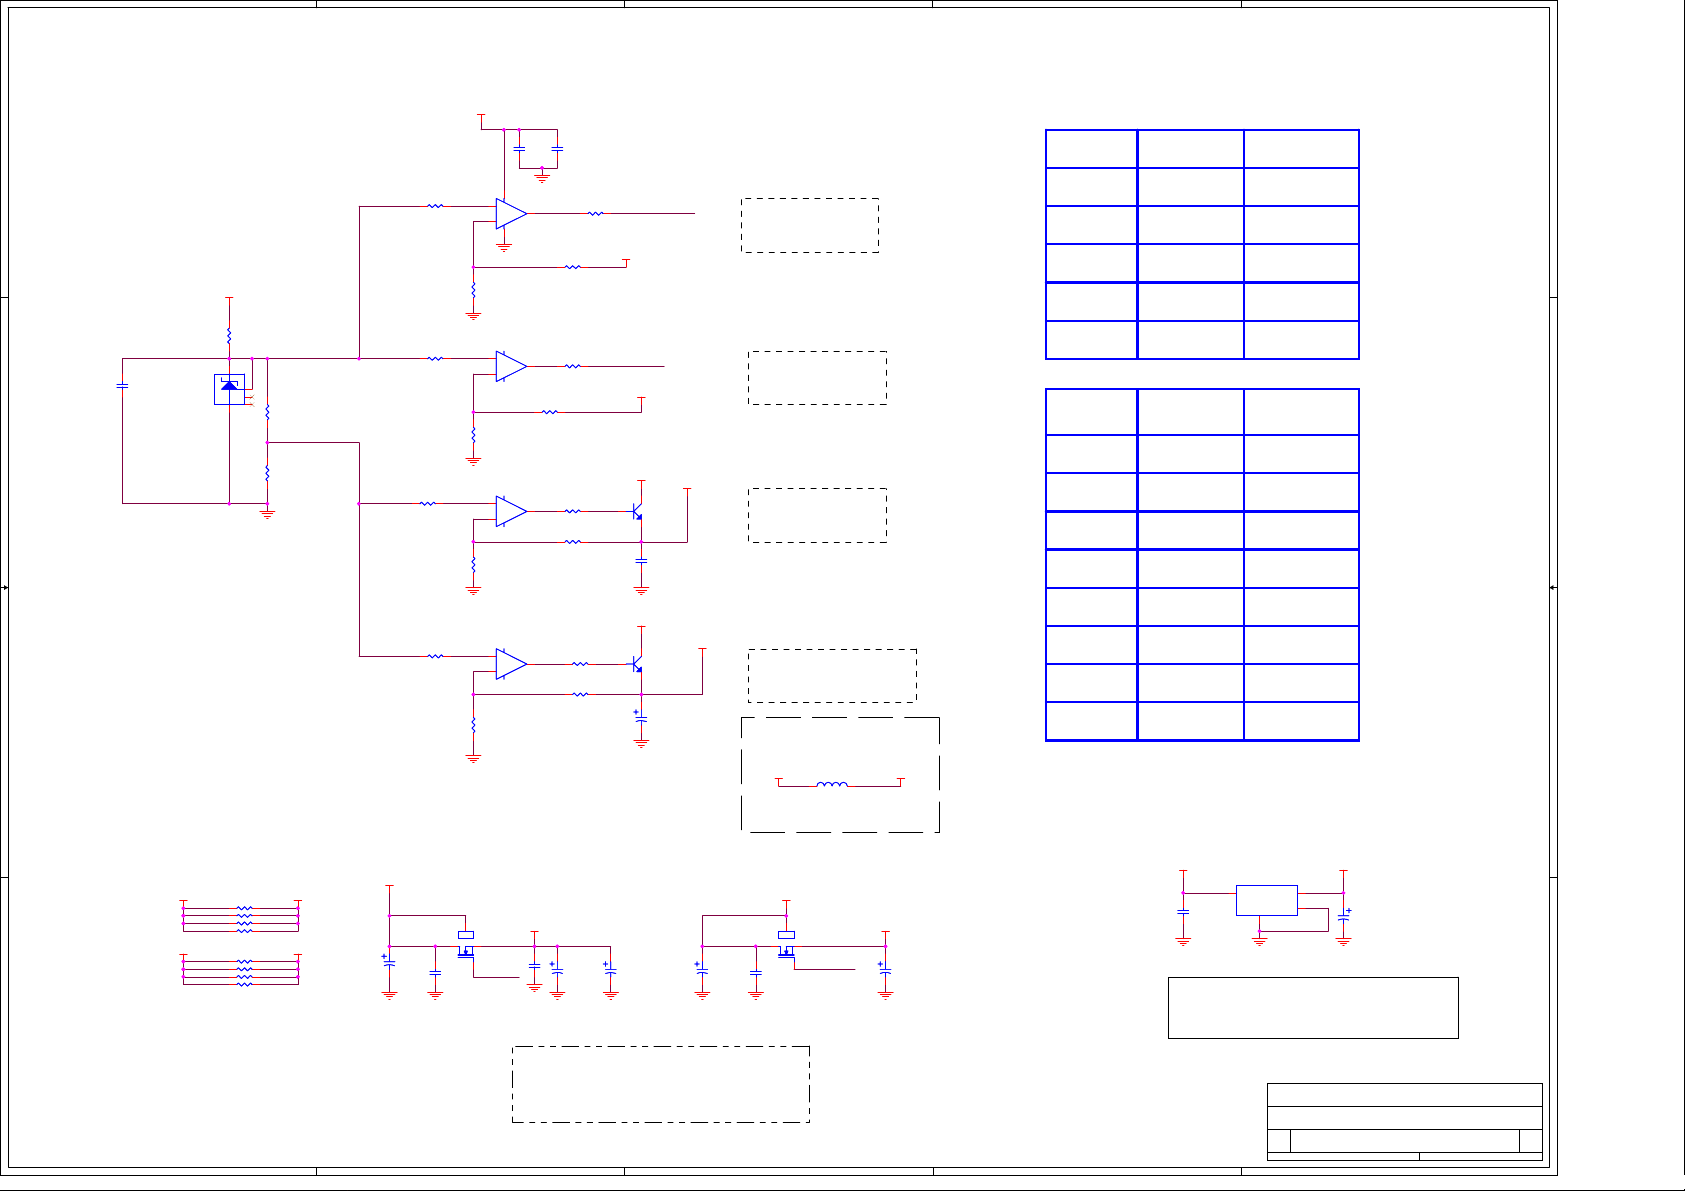Select the shunt reference diode symbol in blue box
1685x1191 pixels.
coord(230,389)
